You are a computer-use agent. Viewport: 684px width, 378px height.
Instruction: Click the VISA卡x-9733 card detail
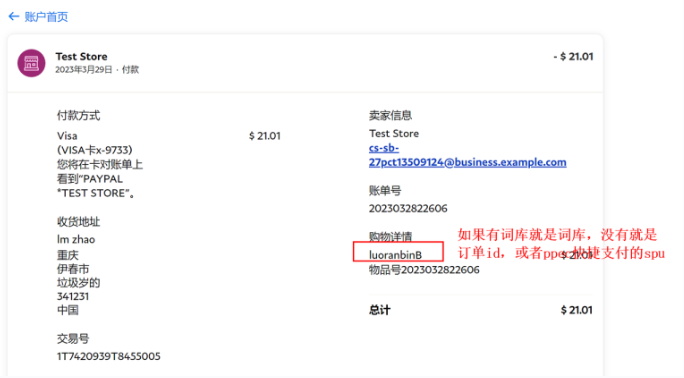pyautogui.click(x=95, y=150)
